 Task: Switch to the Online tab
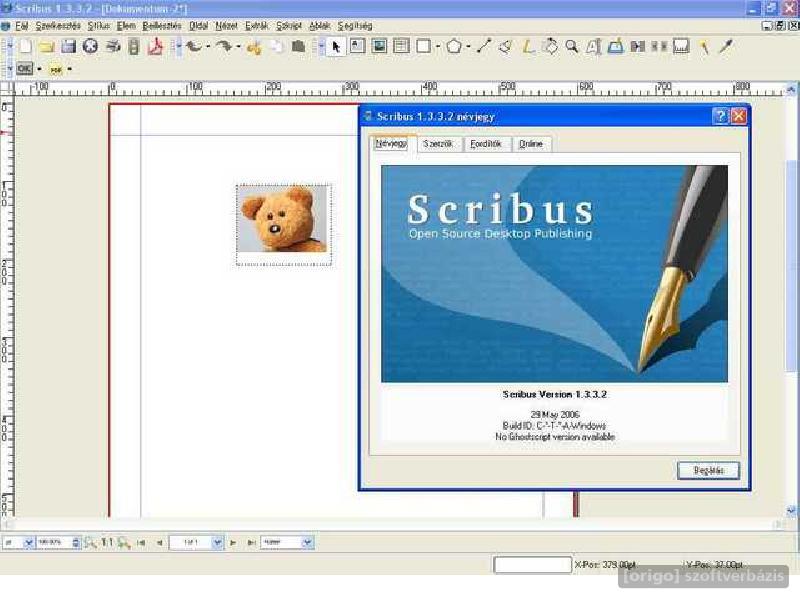(x=531, y=144)
